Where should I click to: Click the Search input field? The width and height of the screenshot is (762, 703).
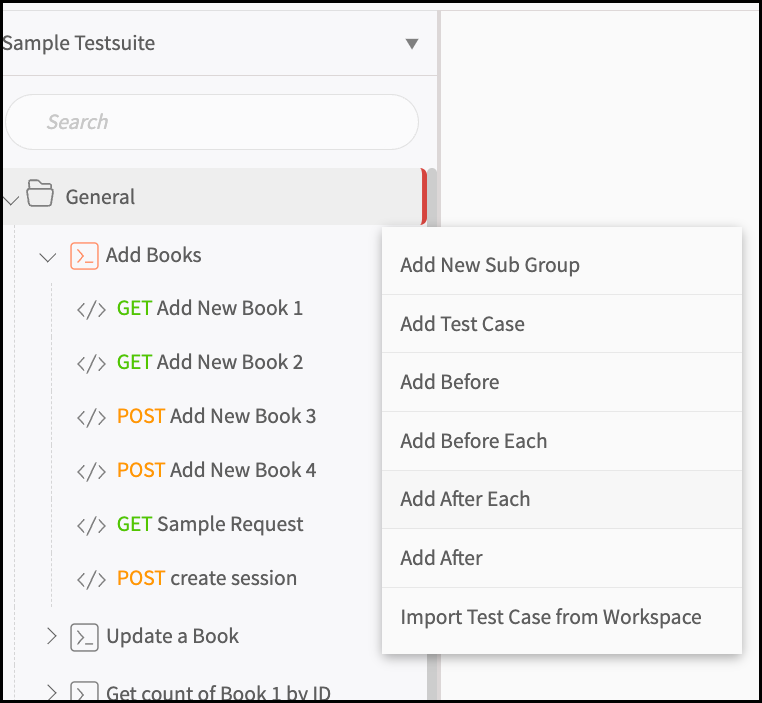[212, 122]
